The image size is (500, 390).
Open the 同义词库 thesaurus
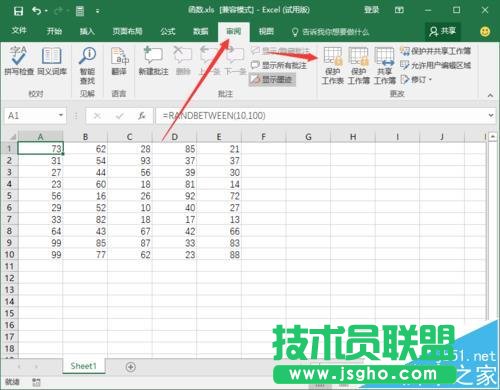tap(52, 61)
